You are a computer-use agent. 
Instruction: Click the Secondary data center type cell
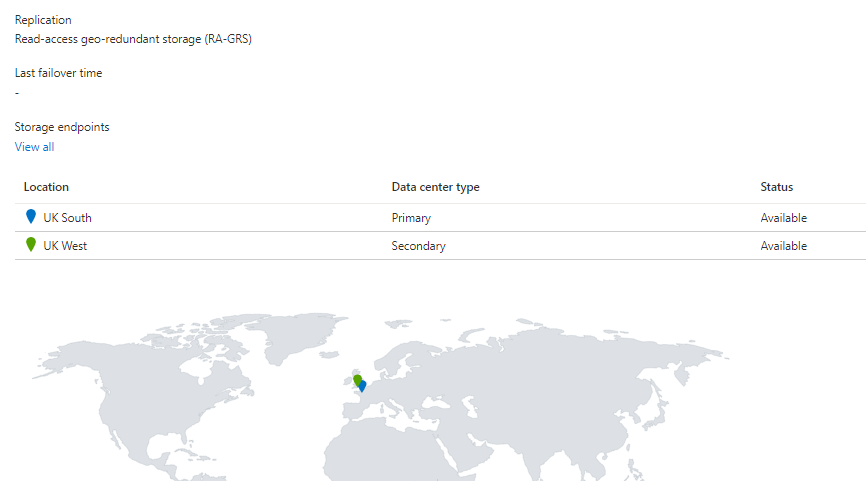coord(418,246)
